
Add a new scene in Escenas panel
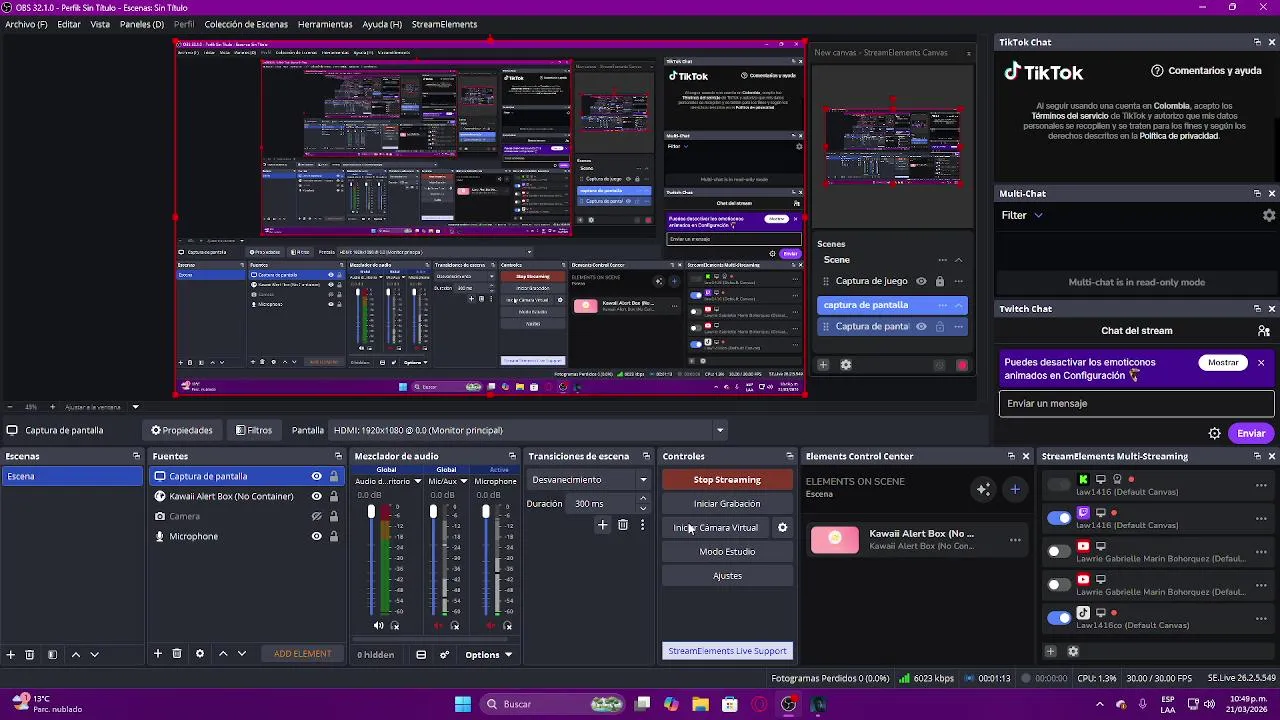pos(11,654)
